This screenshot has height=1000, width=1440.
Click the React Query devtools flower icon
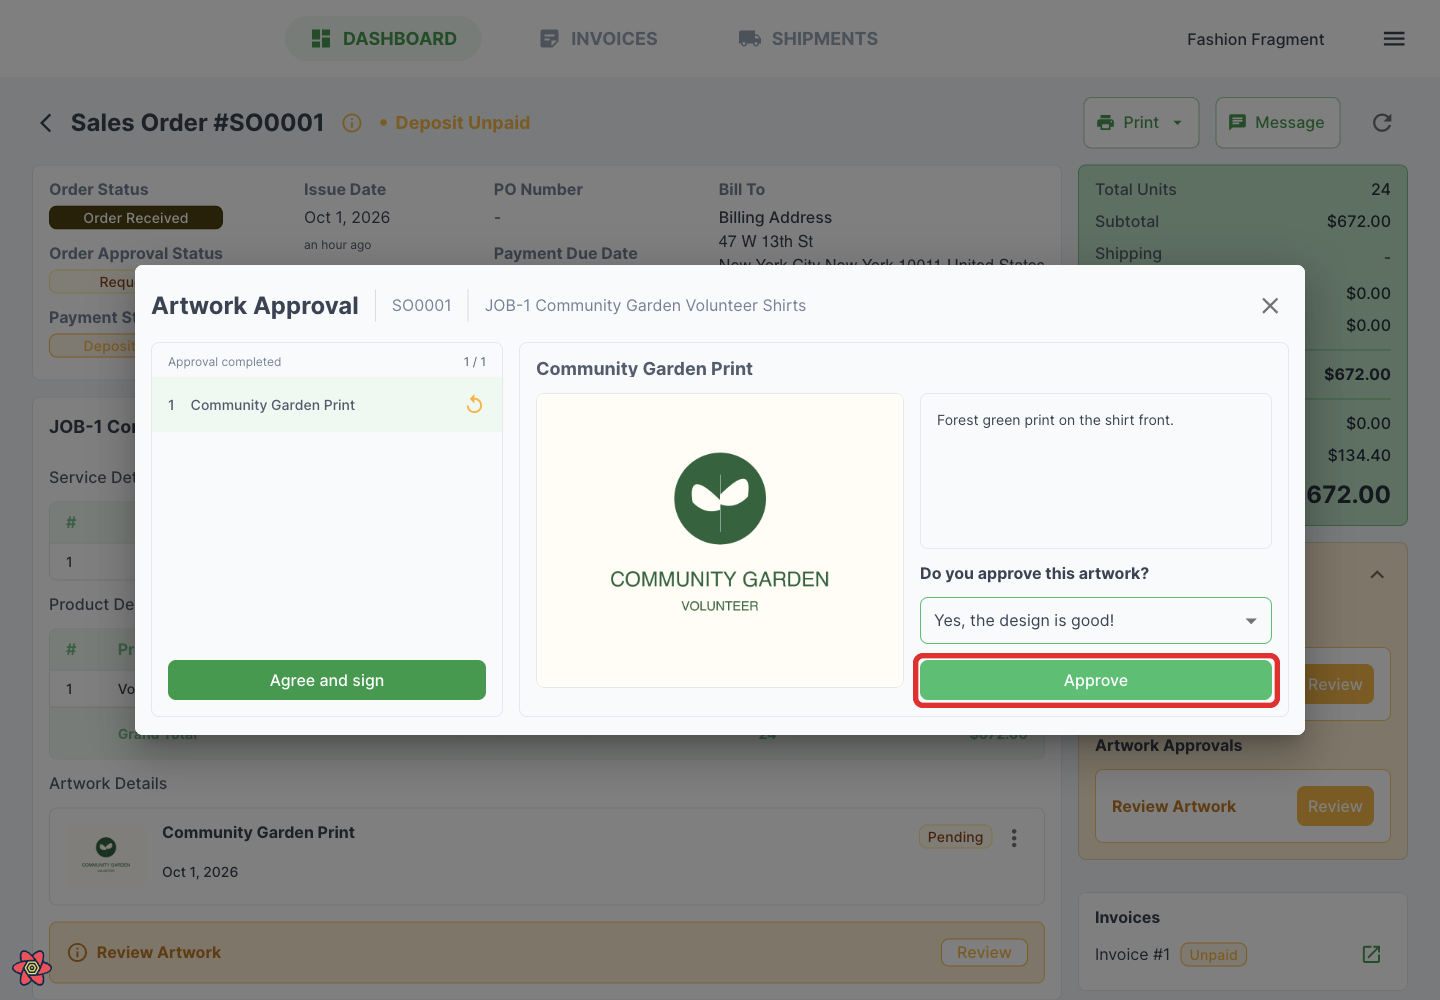32,967
